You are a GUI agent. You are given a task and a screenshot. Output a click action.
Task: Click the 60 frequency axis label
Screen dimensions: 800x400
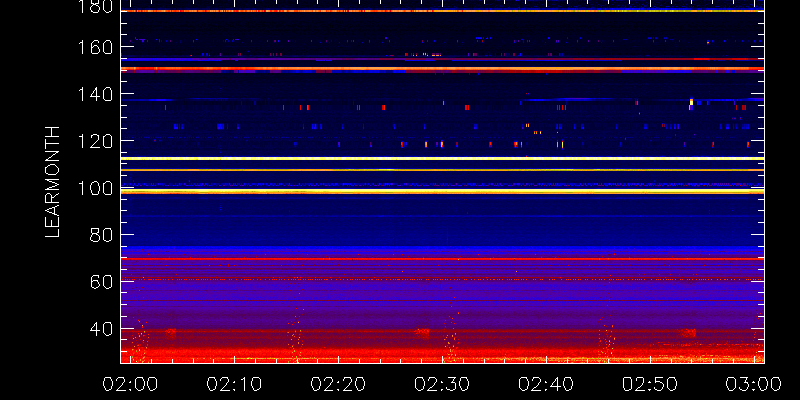tap(103, 282)
